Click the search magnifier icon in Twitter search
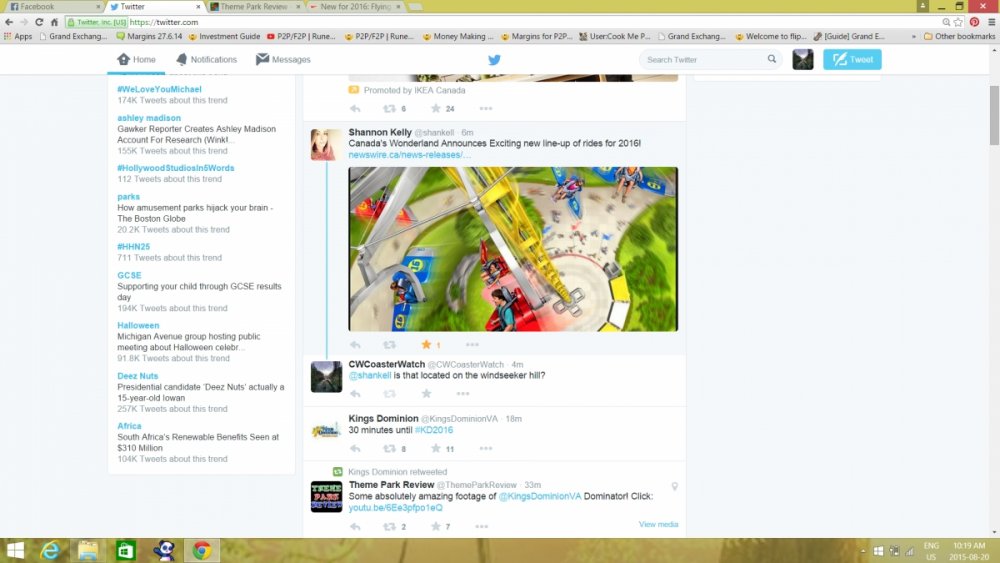Image resolution: width=1000 pixels, height=563 pixels. 772,59
